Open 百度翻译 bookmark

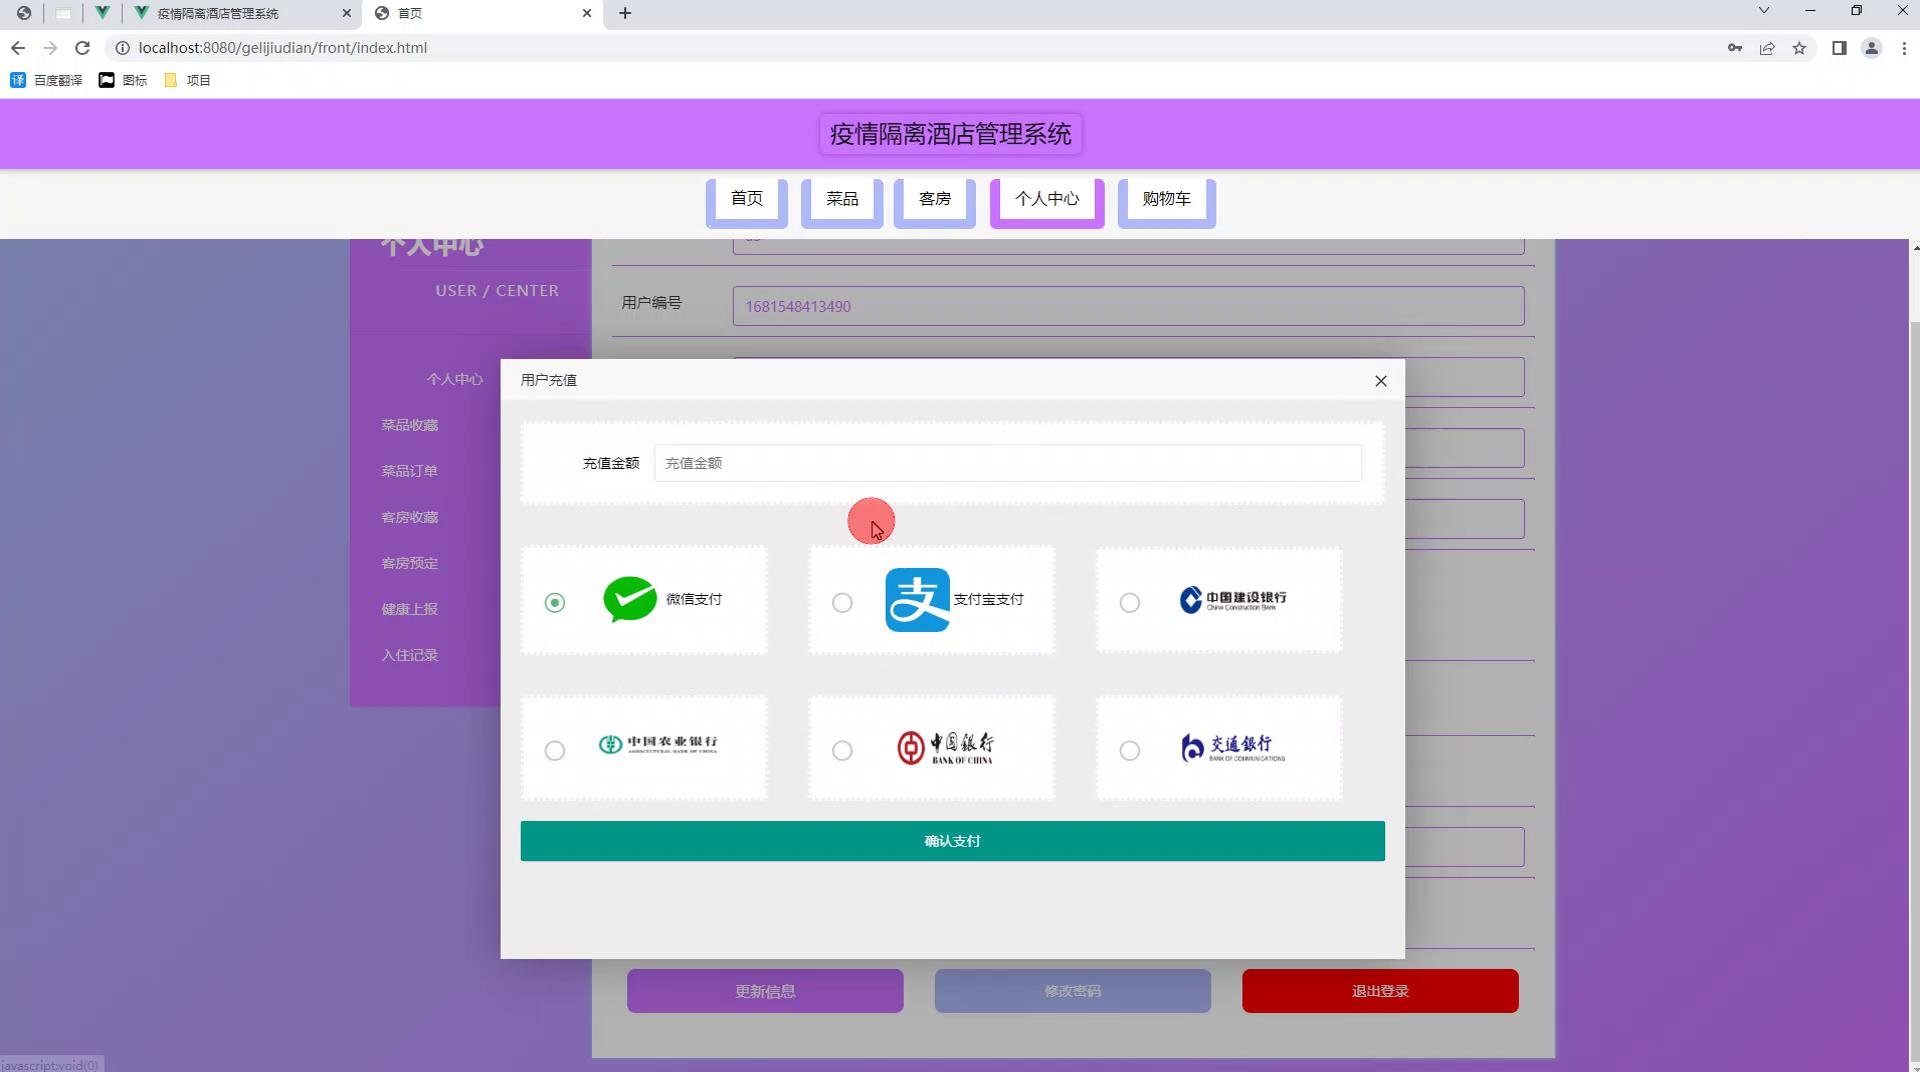[46, 80]
